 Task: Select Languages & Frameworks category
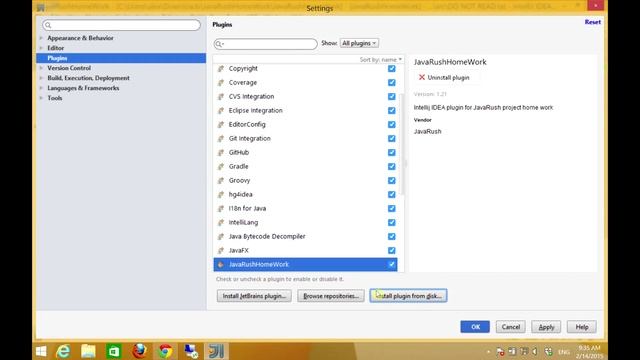pyautogui.click(x=83, y=88)
